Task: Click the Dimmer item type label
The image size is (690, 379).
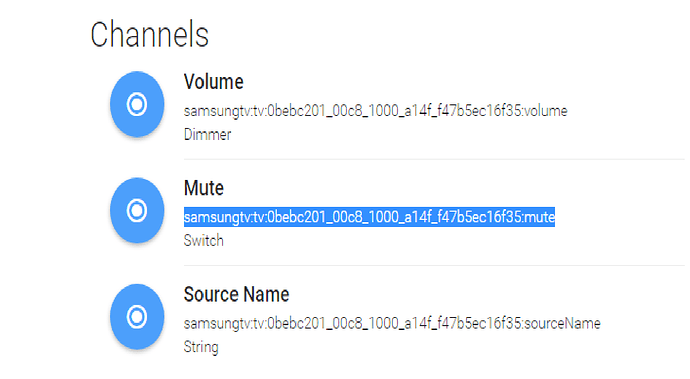Action: [x=207, y=134]
